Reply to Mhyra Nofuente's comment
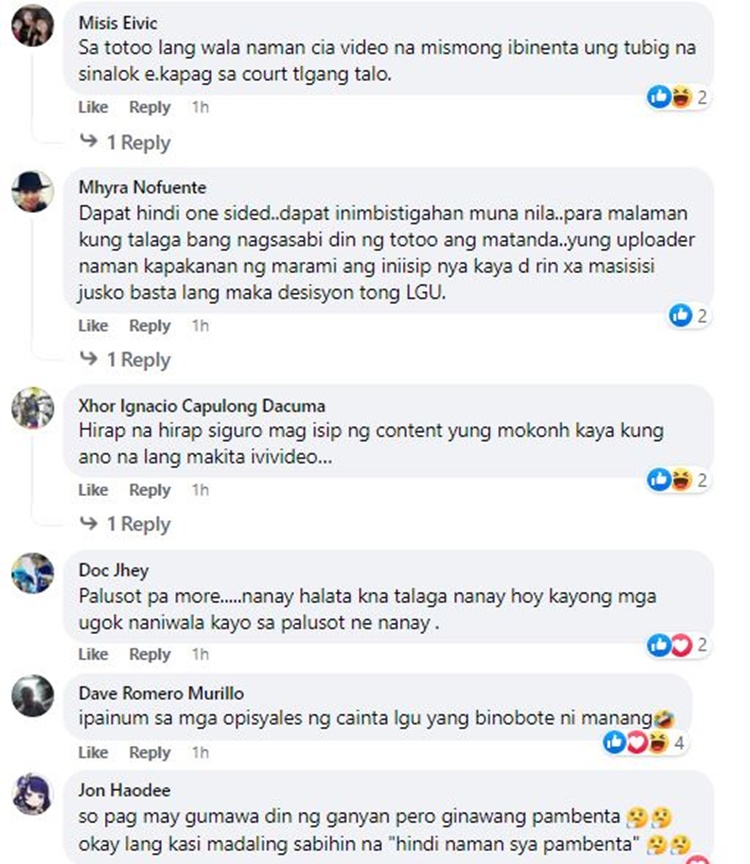 click(x=150, y=326)
